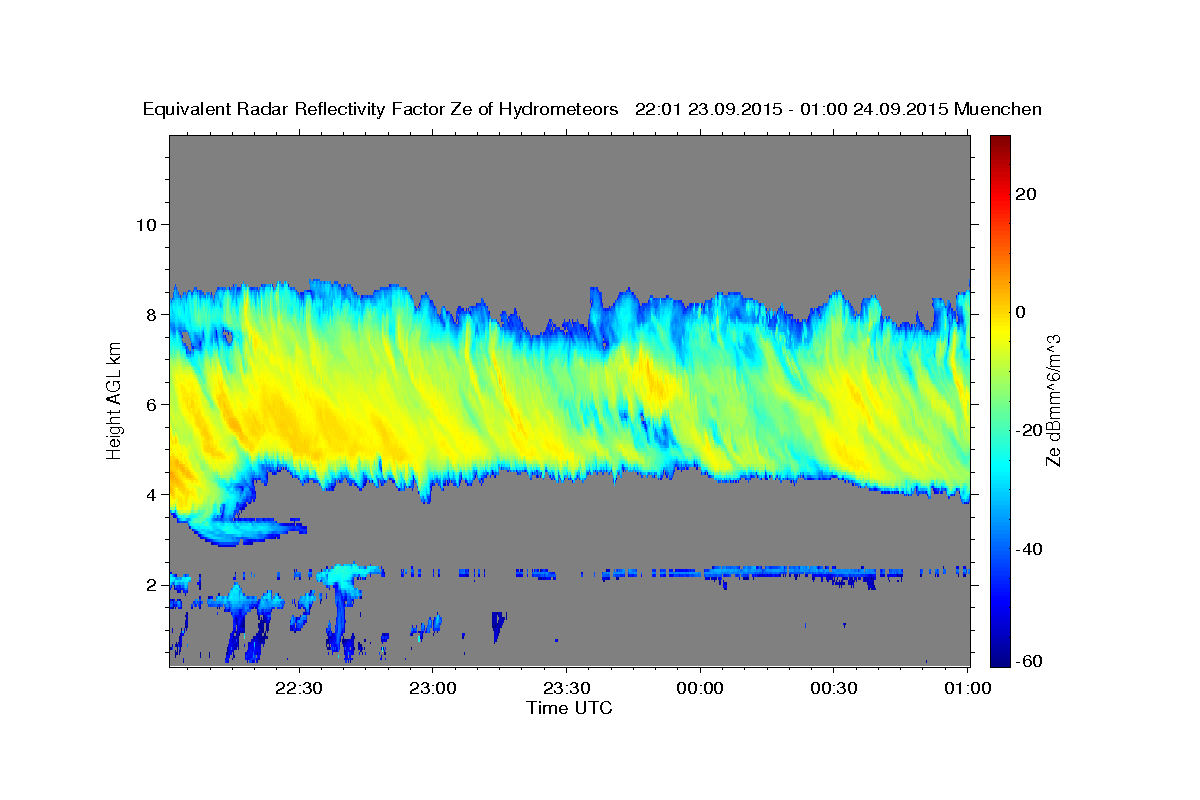Pick the yellow region of the colorbar
This screenshot has width=1200, height=800.
[1000, 330]
